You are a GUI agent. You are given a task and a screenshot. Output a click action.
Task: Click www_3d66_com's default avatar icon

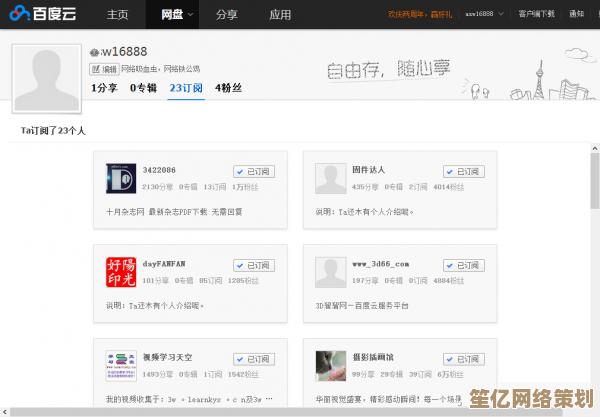[x=330, y=271]
